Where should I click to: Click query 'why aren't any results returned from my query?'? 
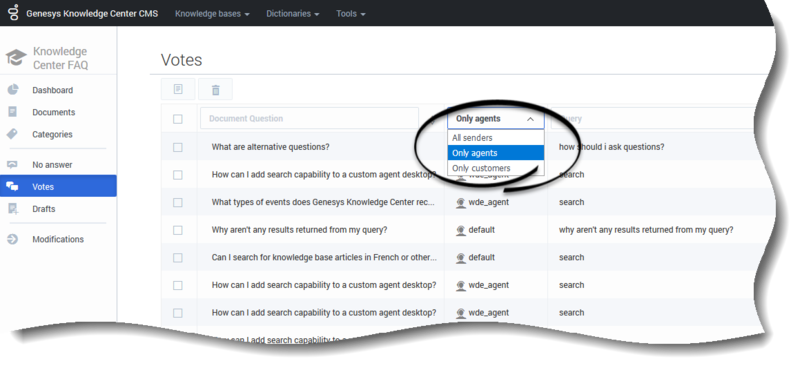click(x=646, y=230)
